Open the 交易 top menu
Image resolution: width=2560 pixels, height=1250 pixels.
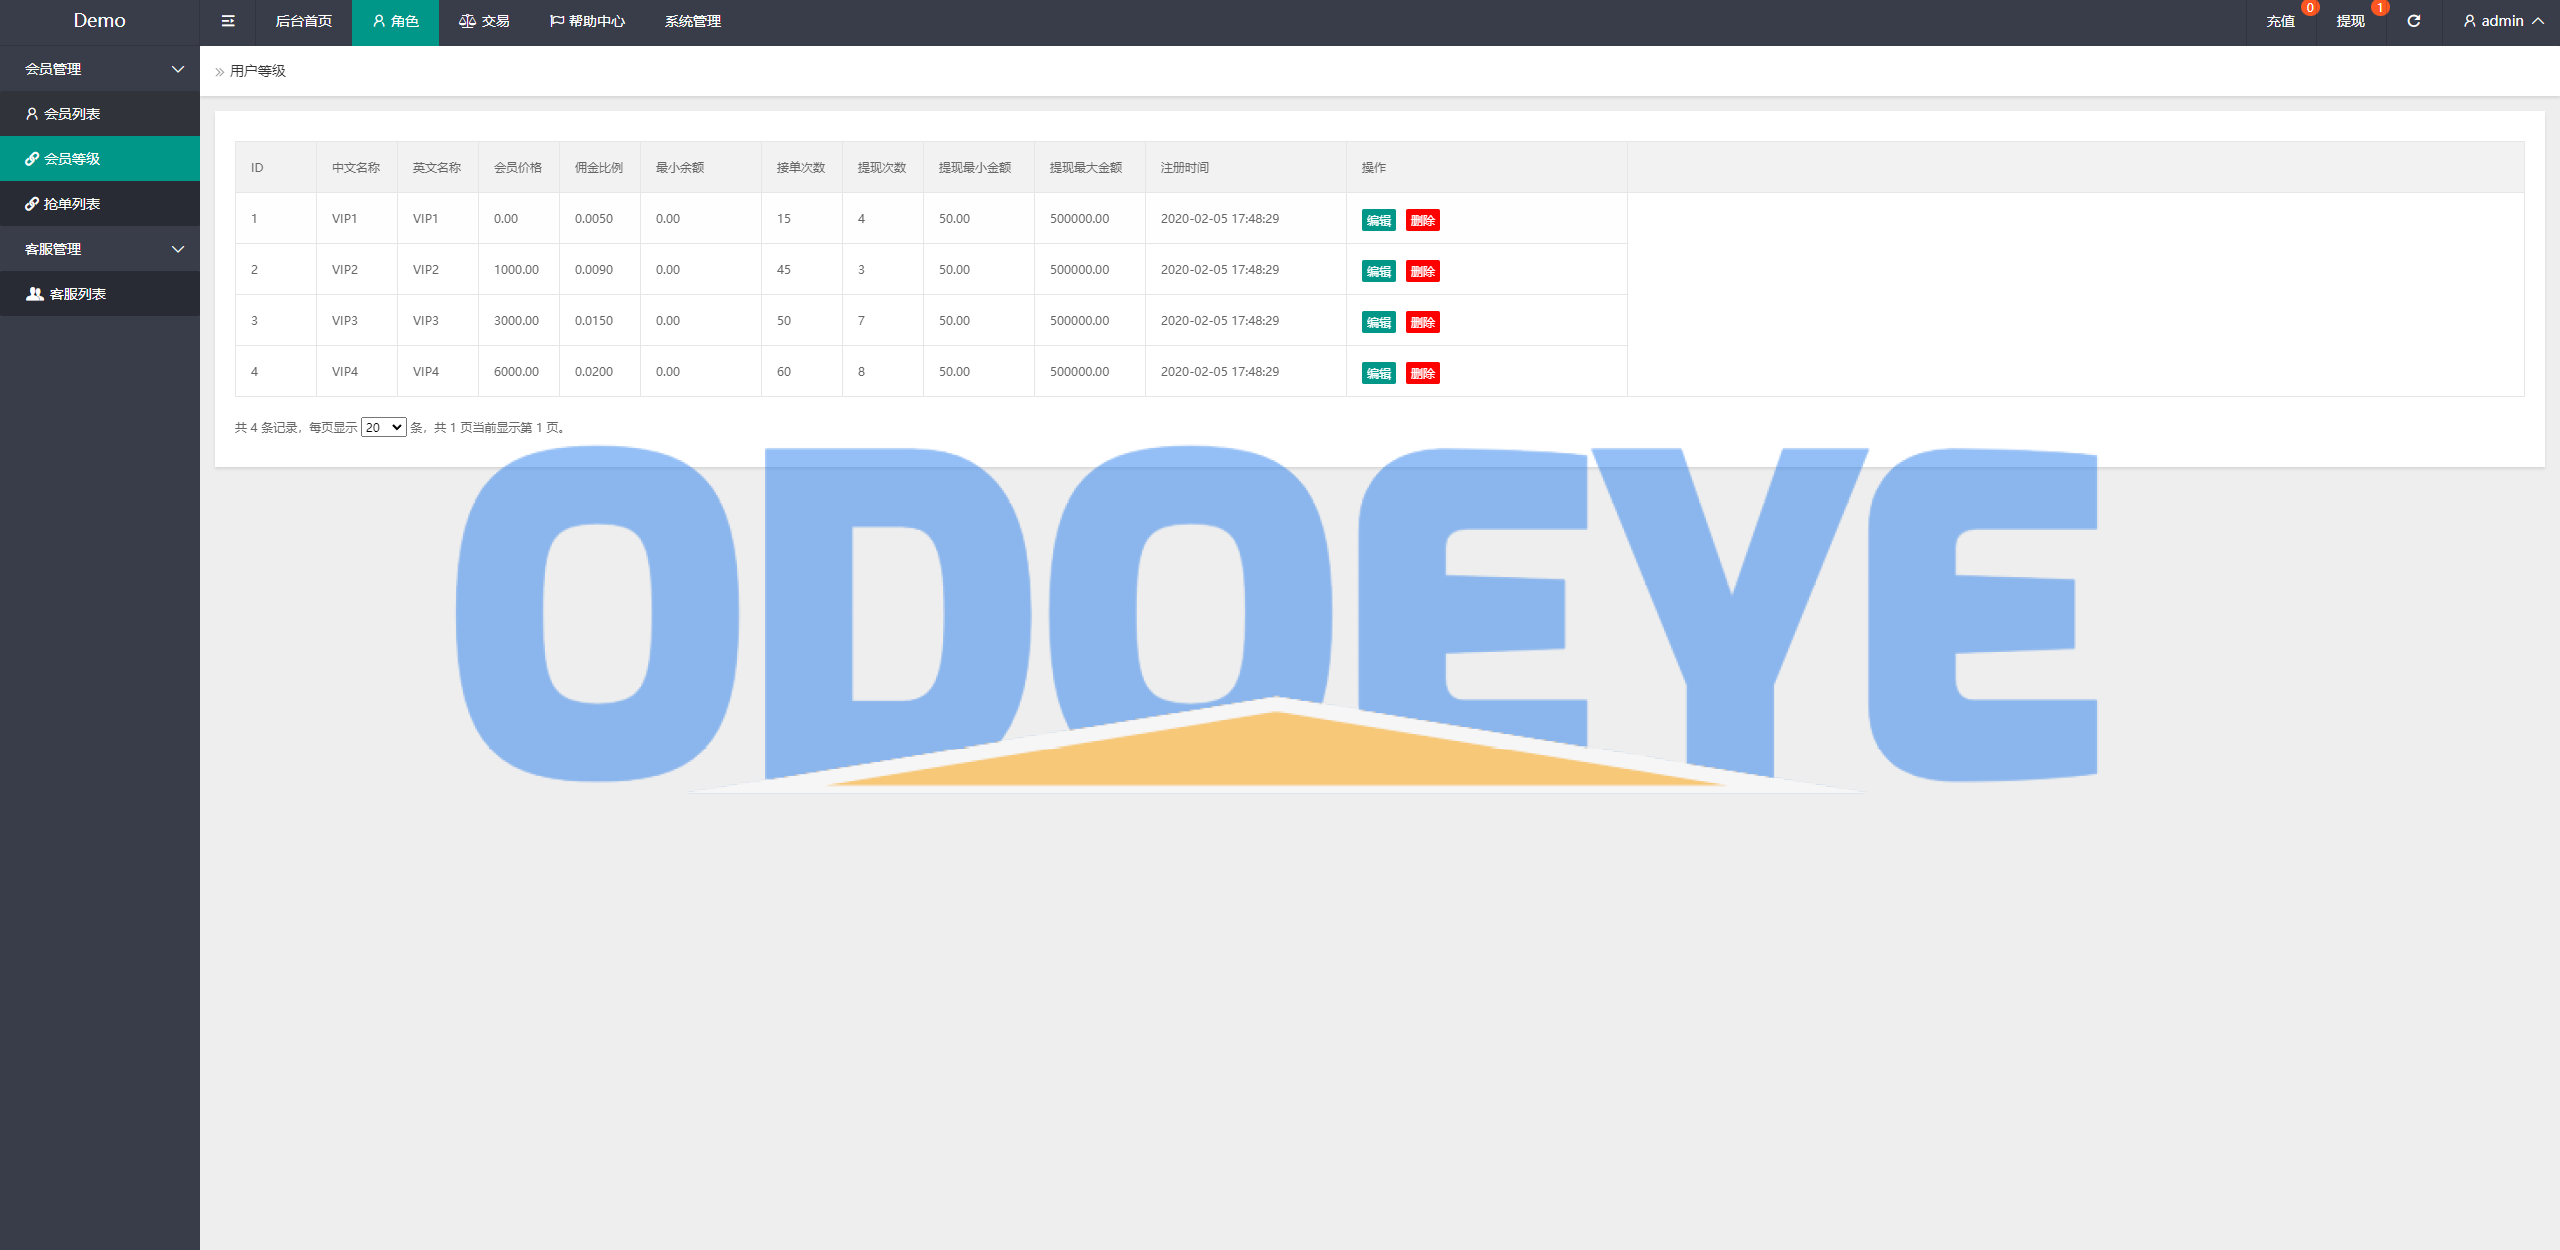[484, 21]
